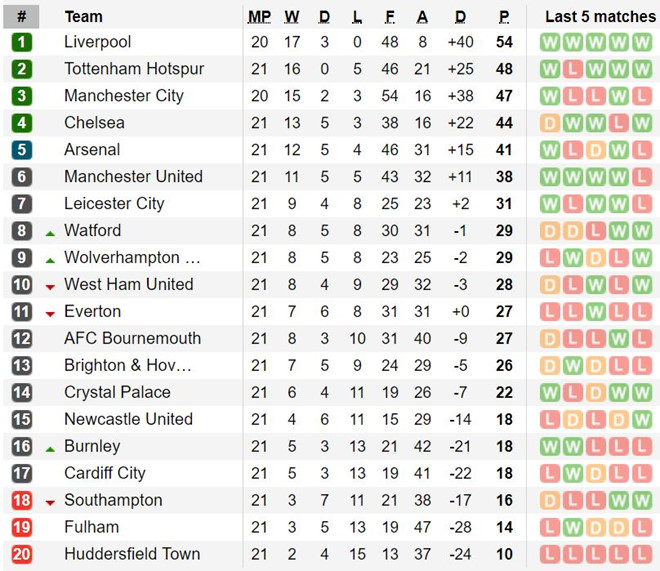Click the Last 5 matches column header
Image resolution: width=660 pixels, height=571 pixels.
(x=600, y=17)
